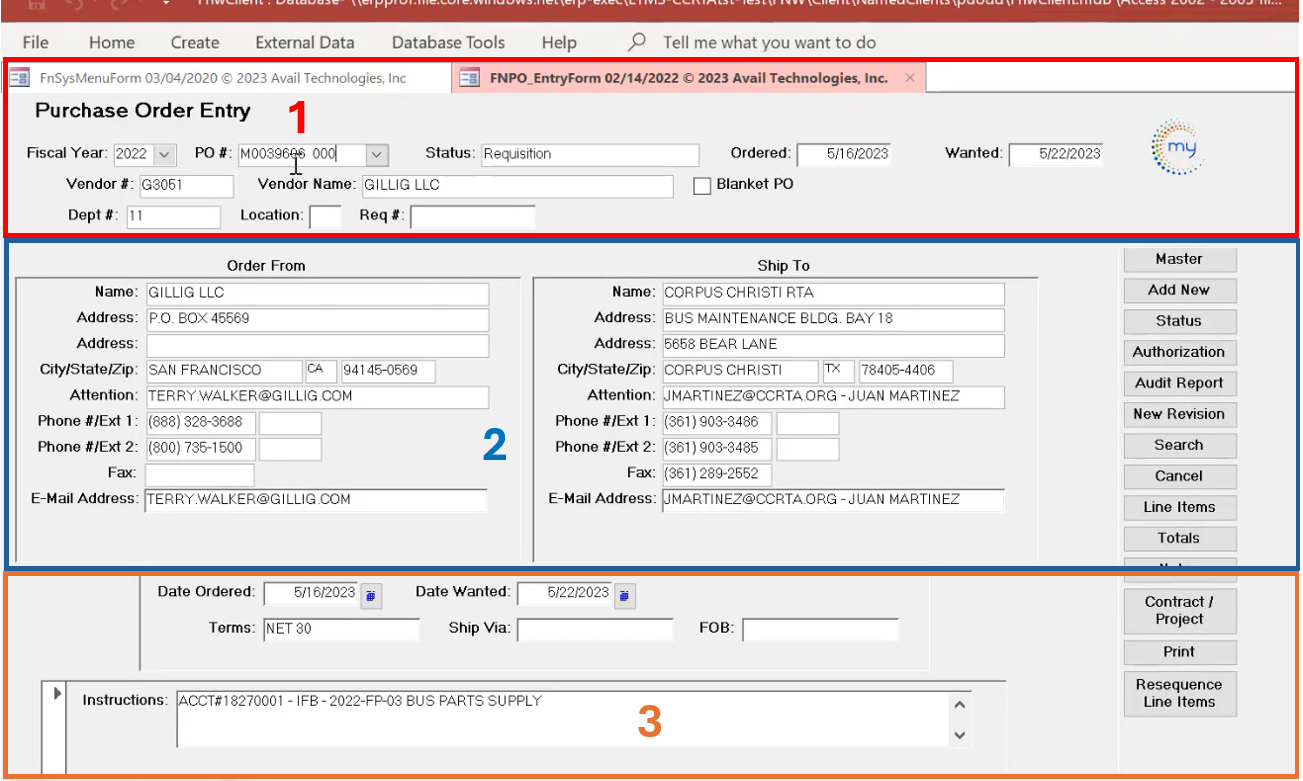Open the Date Ordered calendar picker

tap(370, 595)
